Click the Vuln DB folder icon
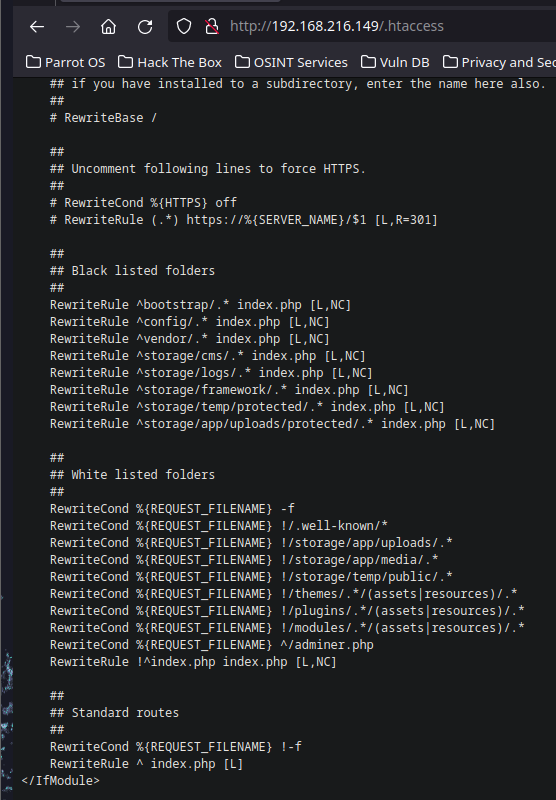Image resolution: width=556 pixels, height=800 pixels. coord(368,62)
